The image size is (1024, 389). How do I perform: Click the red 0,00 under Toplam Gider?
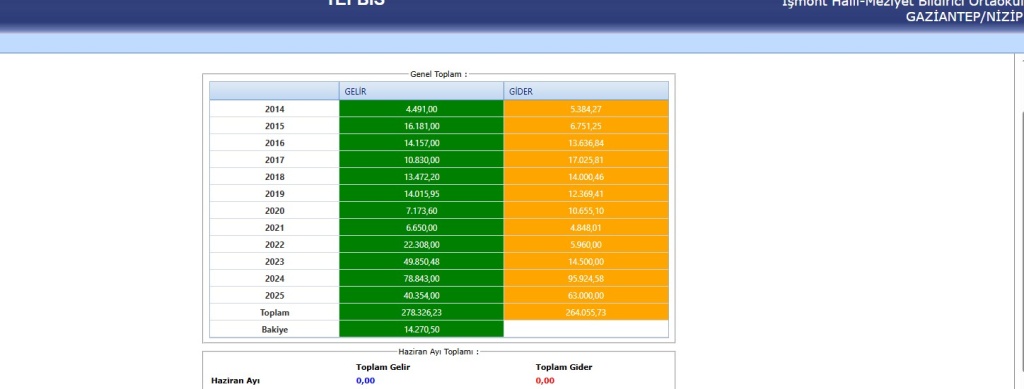545,381
